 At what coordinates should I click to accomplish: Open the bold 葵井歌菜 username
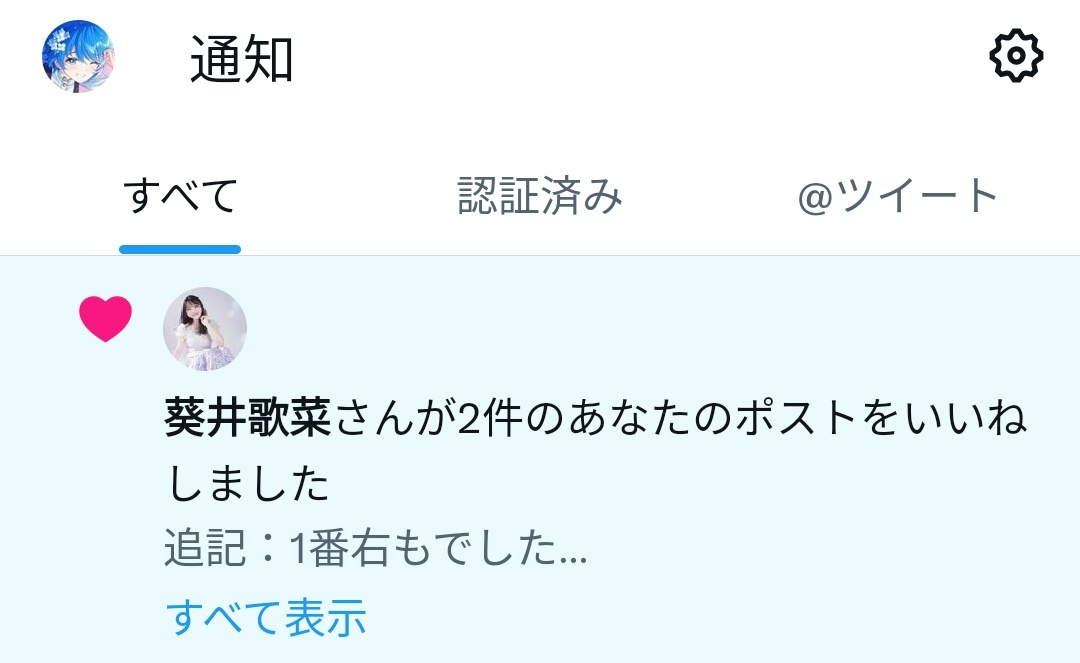point(248,418)
